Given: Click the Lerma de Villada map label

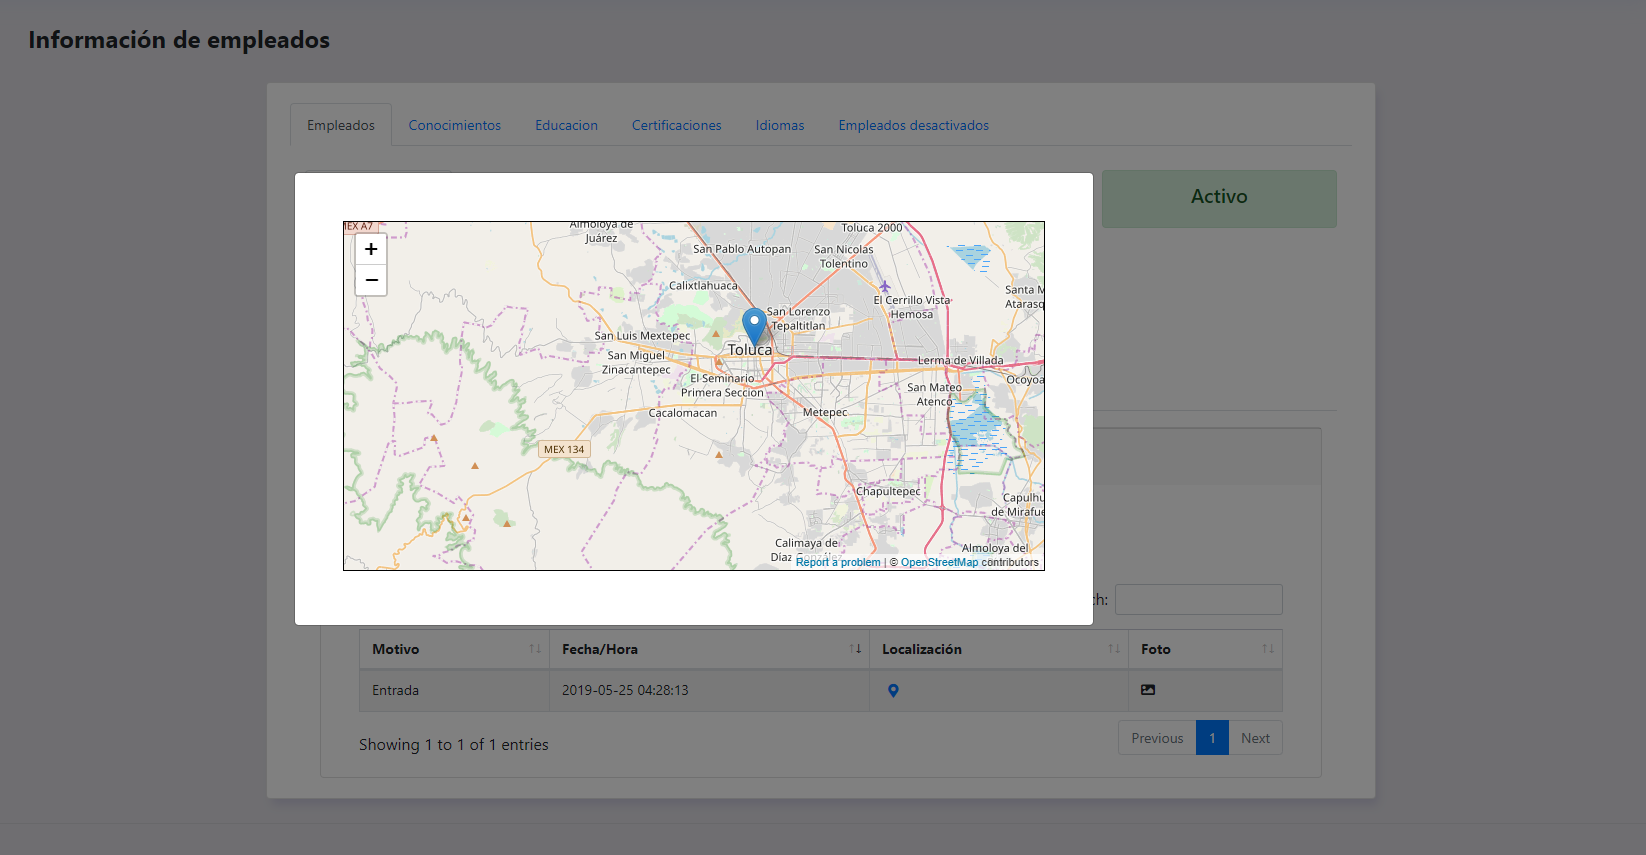Looking at the screenshot, I should coord(960,360).
